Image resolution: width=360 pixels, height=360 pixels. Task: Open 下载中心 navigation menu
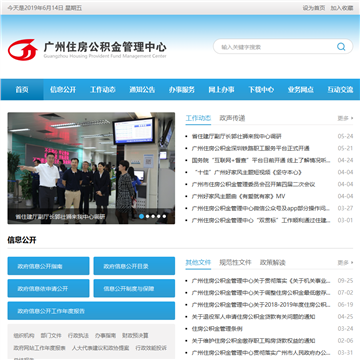(261, 89)
